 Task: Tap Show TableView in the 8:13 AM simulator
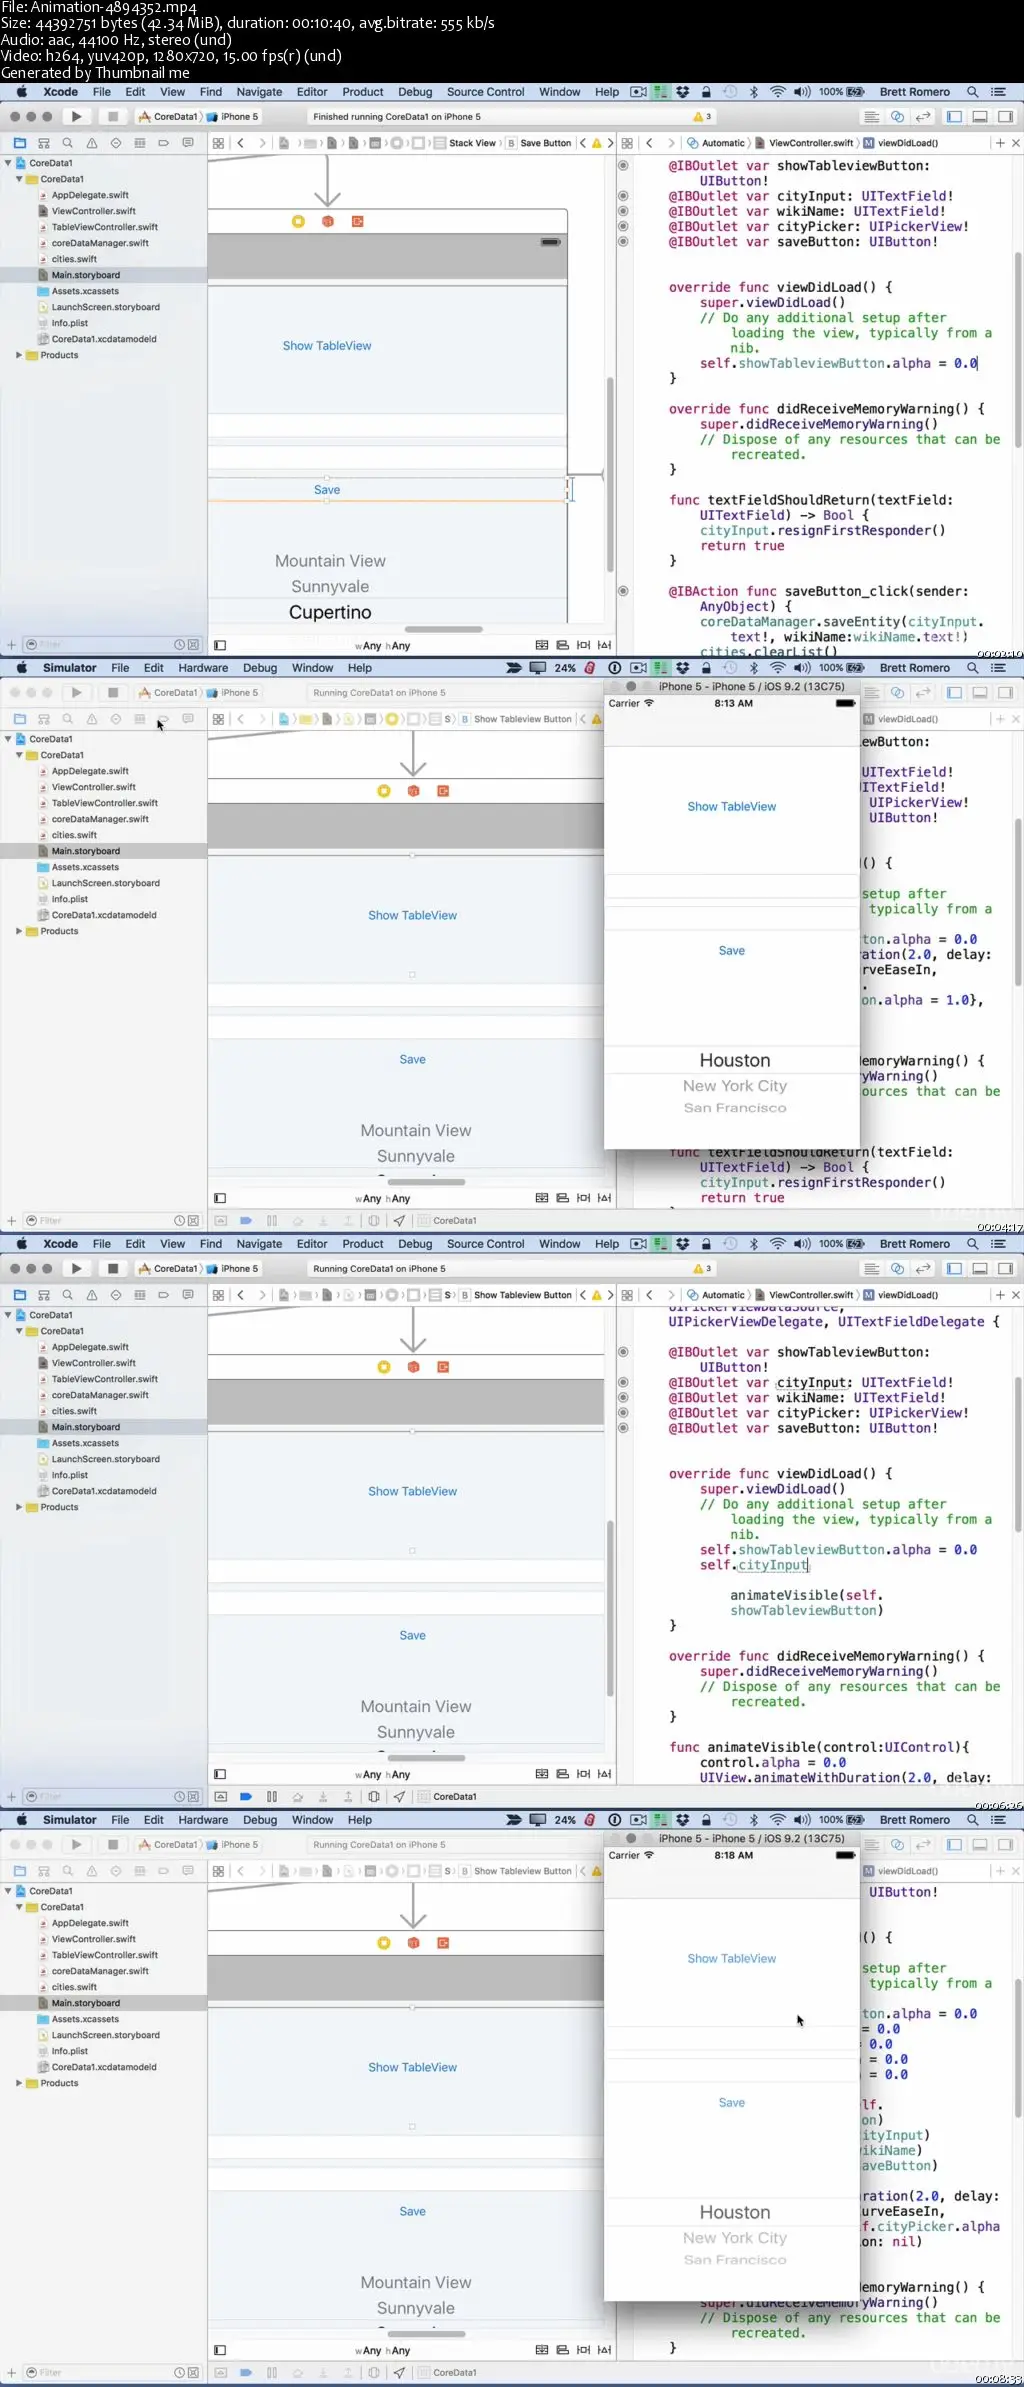coord(732,807)
